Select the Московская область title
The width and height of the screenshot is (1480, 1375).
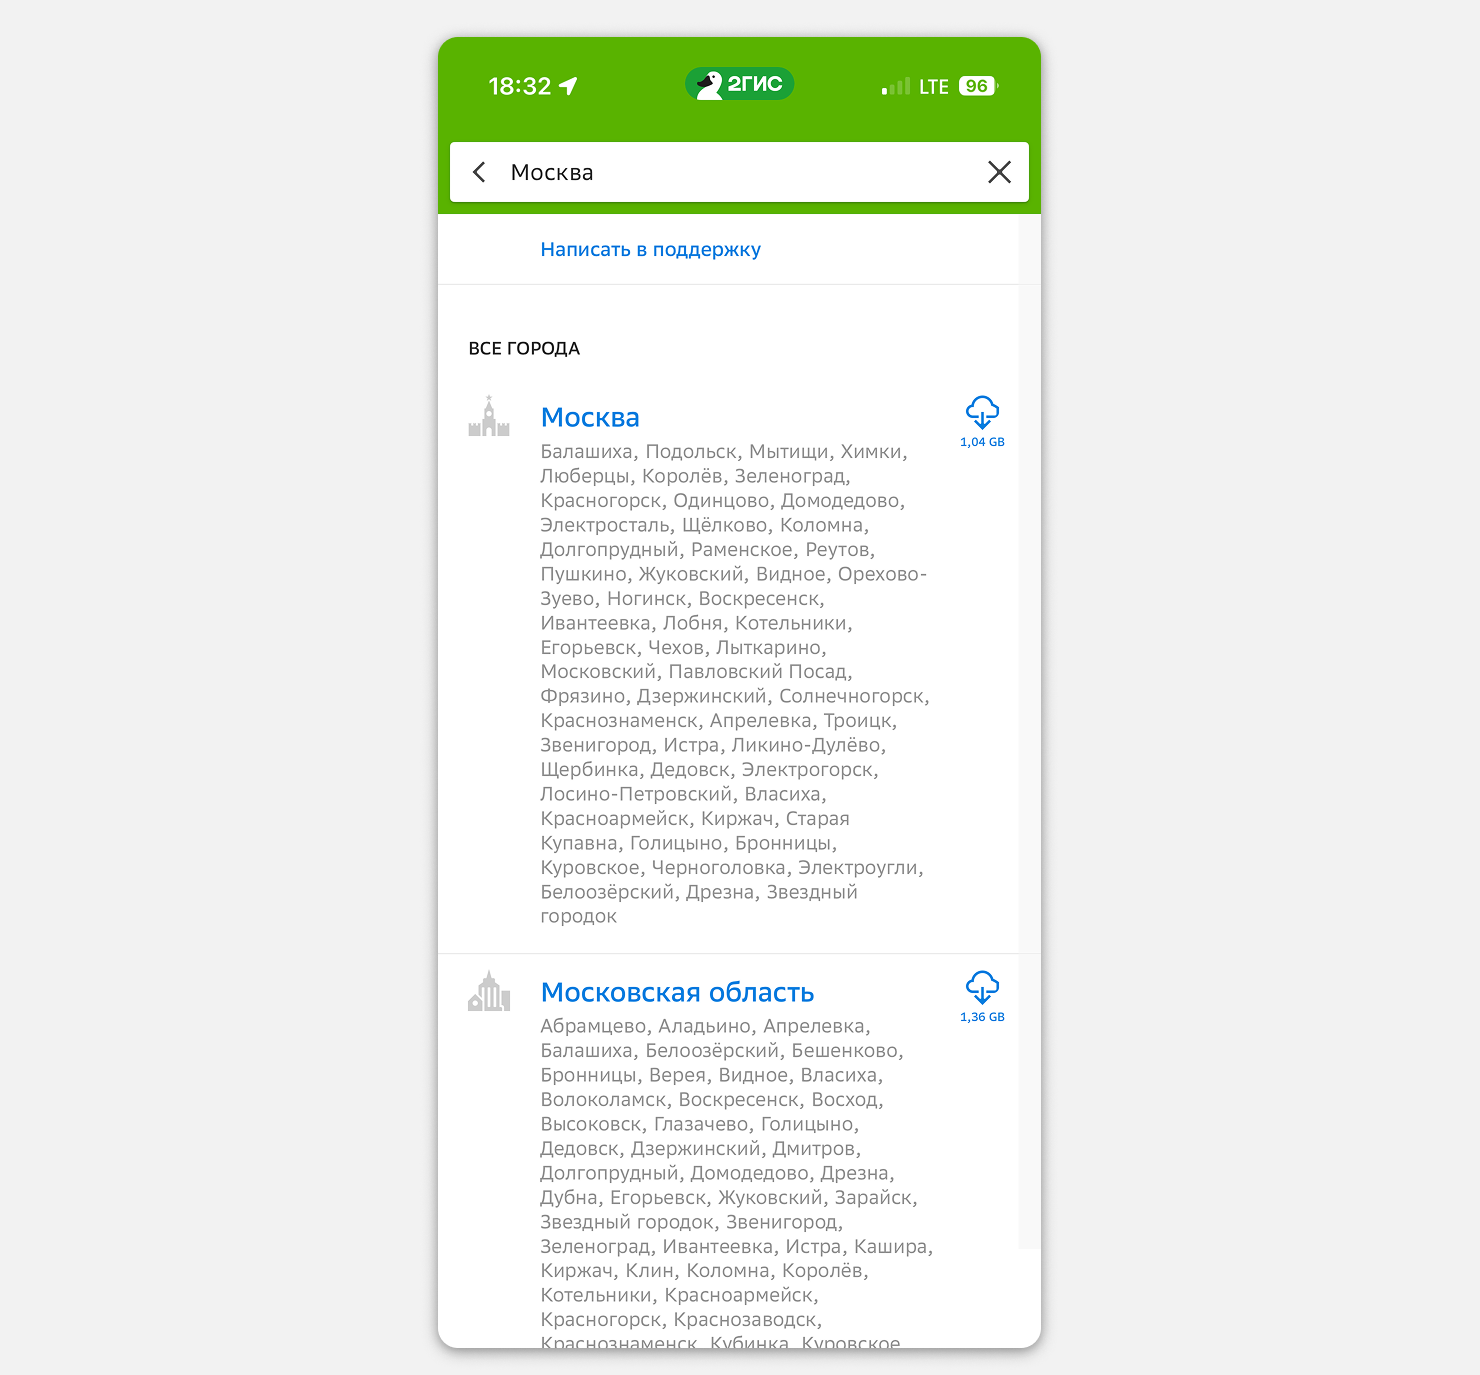[x=677, y=992]
